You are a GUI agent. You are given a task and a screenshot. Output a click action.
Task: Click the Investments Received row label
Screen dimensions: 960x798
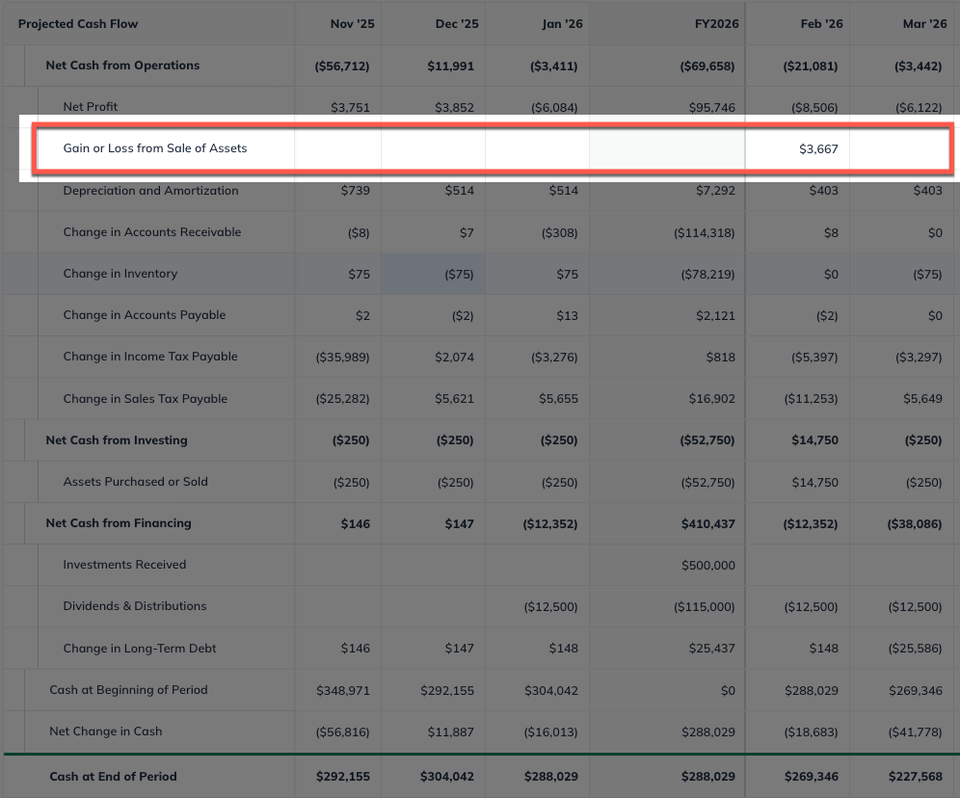124,565
